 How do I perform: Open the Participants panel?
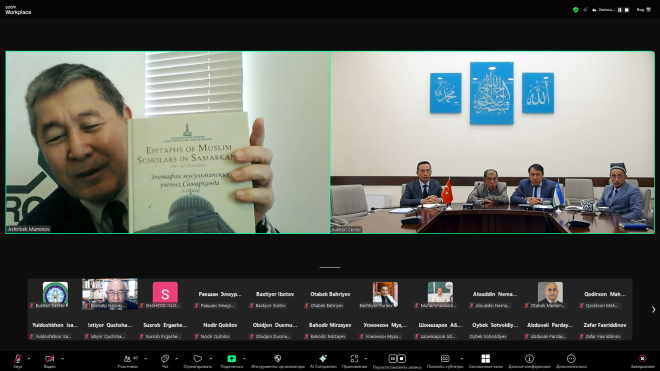(x=128, y=359)
